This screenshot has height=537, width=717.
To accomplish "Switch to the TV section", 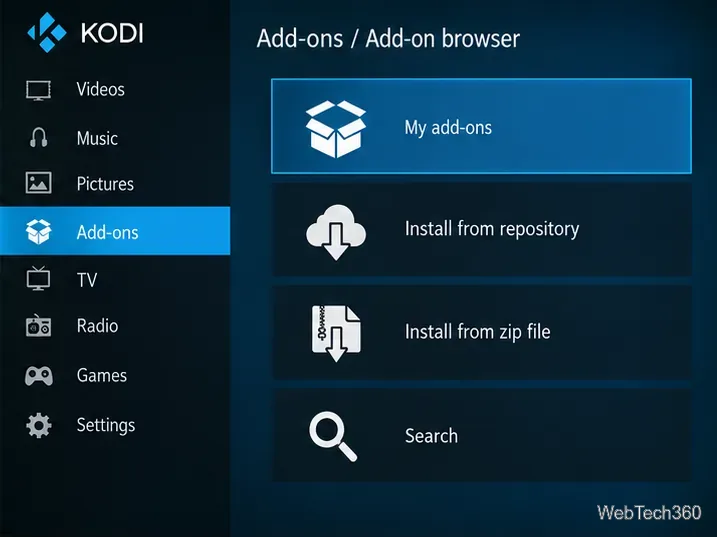I will [87, 280].
